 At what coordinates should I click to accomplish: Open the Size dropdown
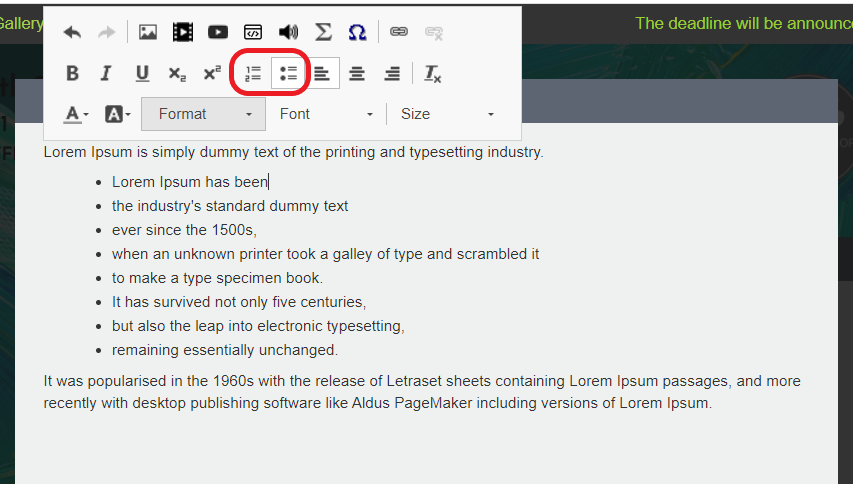point(447,114)
